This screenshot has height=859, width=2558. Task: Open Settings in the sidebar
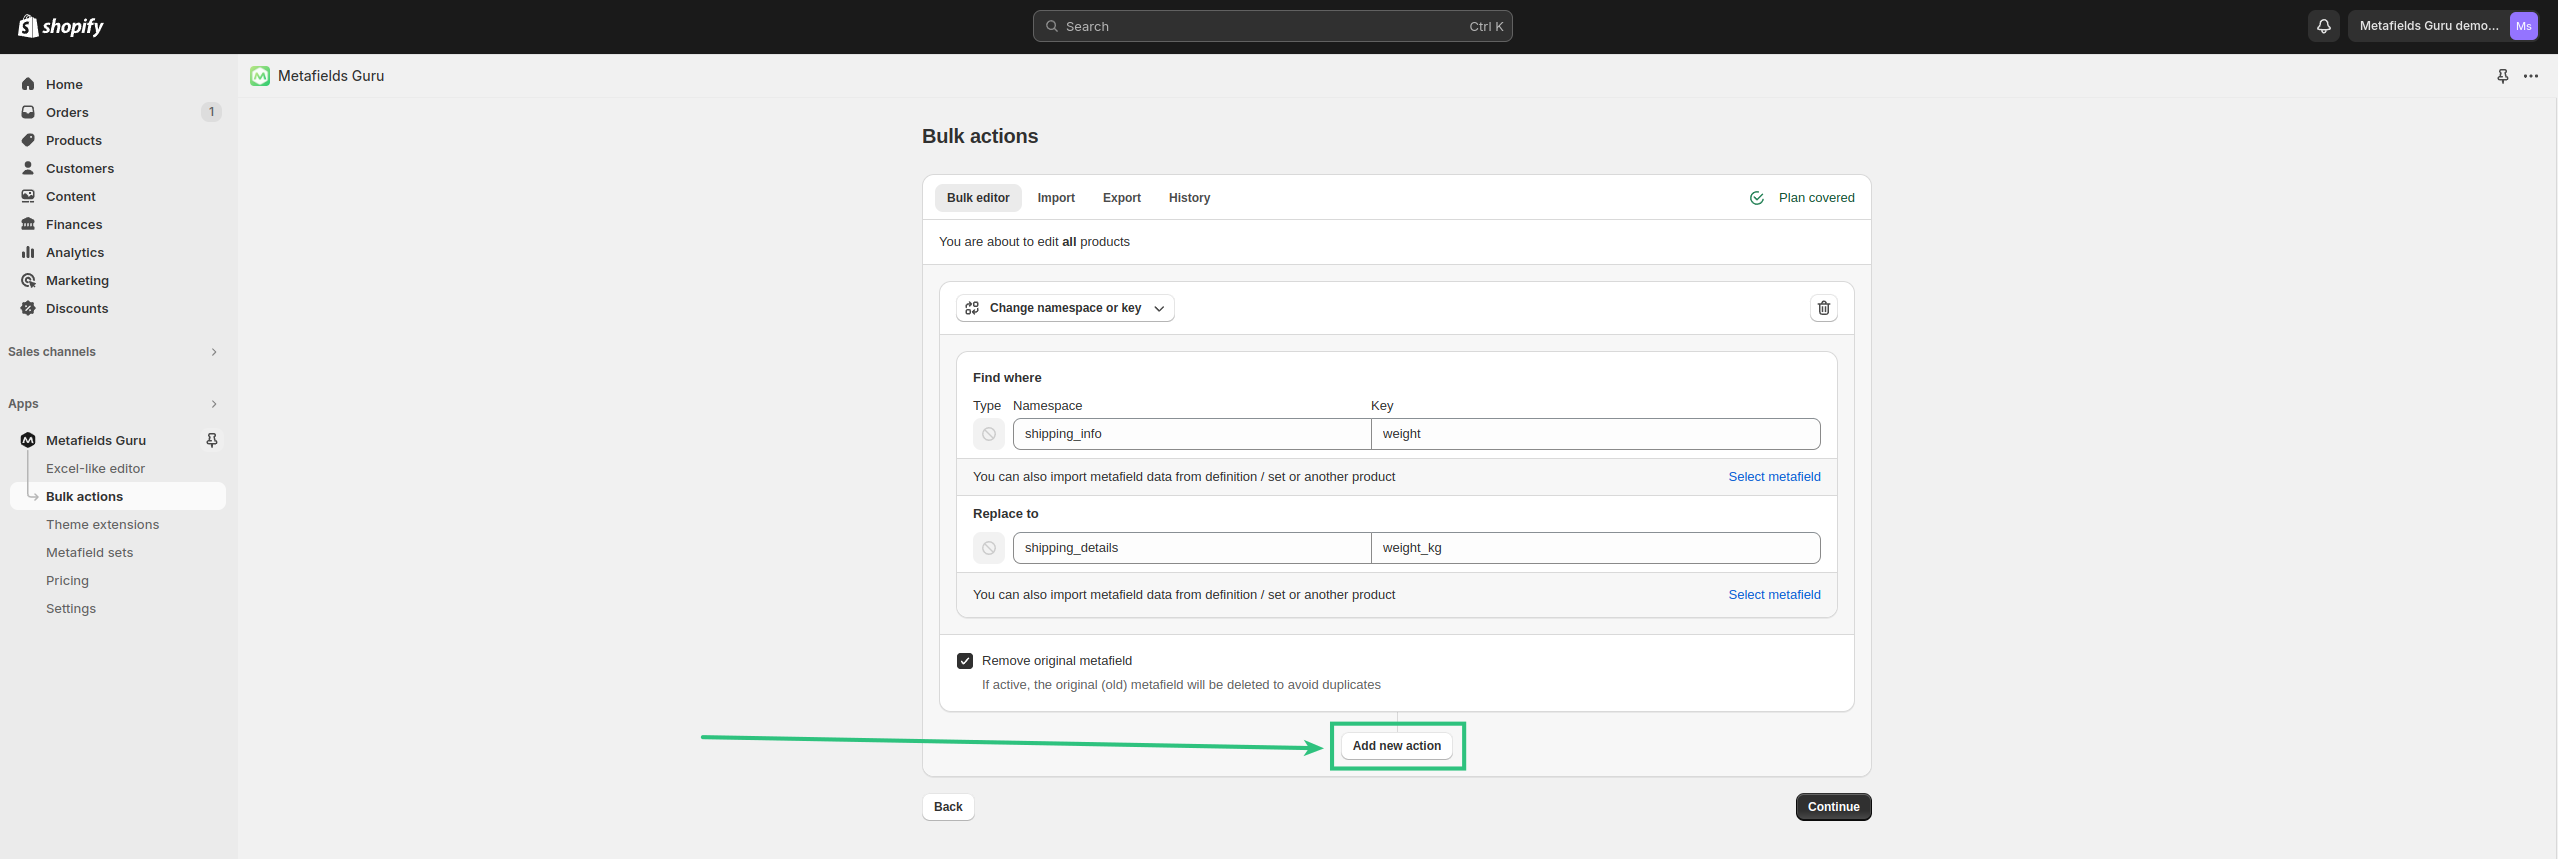point(71,608)
